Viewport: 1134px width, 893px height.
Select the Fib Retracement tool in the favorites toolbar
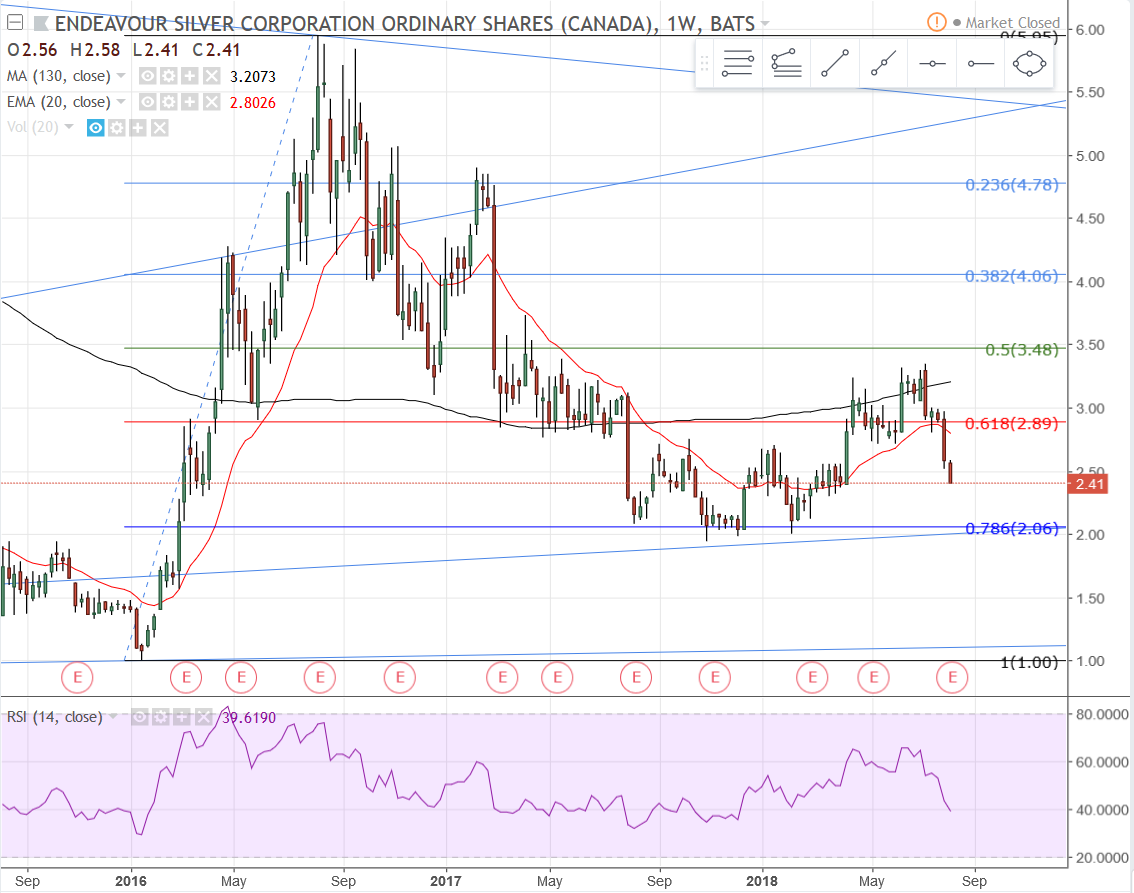(738, 64)
